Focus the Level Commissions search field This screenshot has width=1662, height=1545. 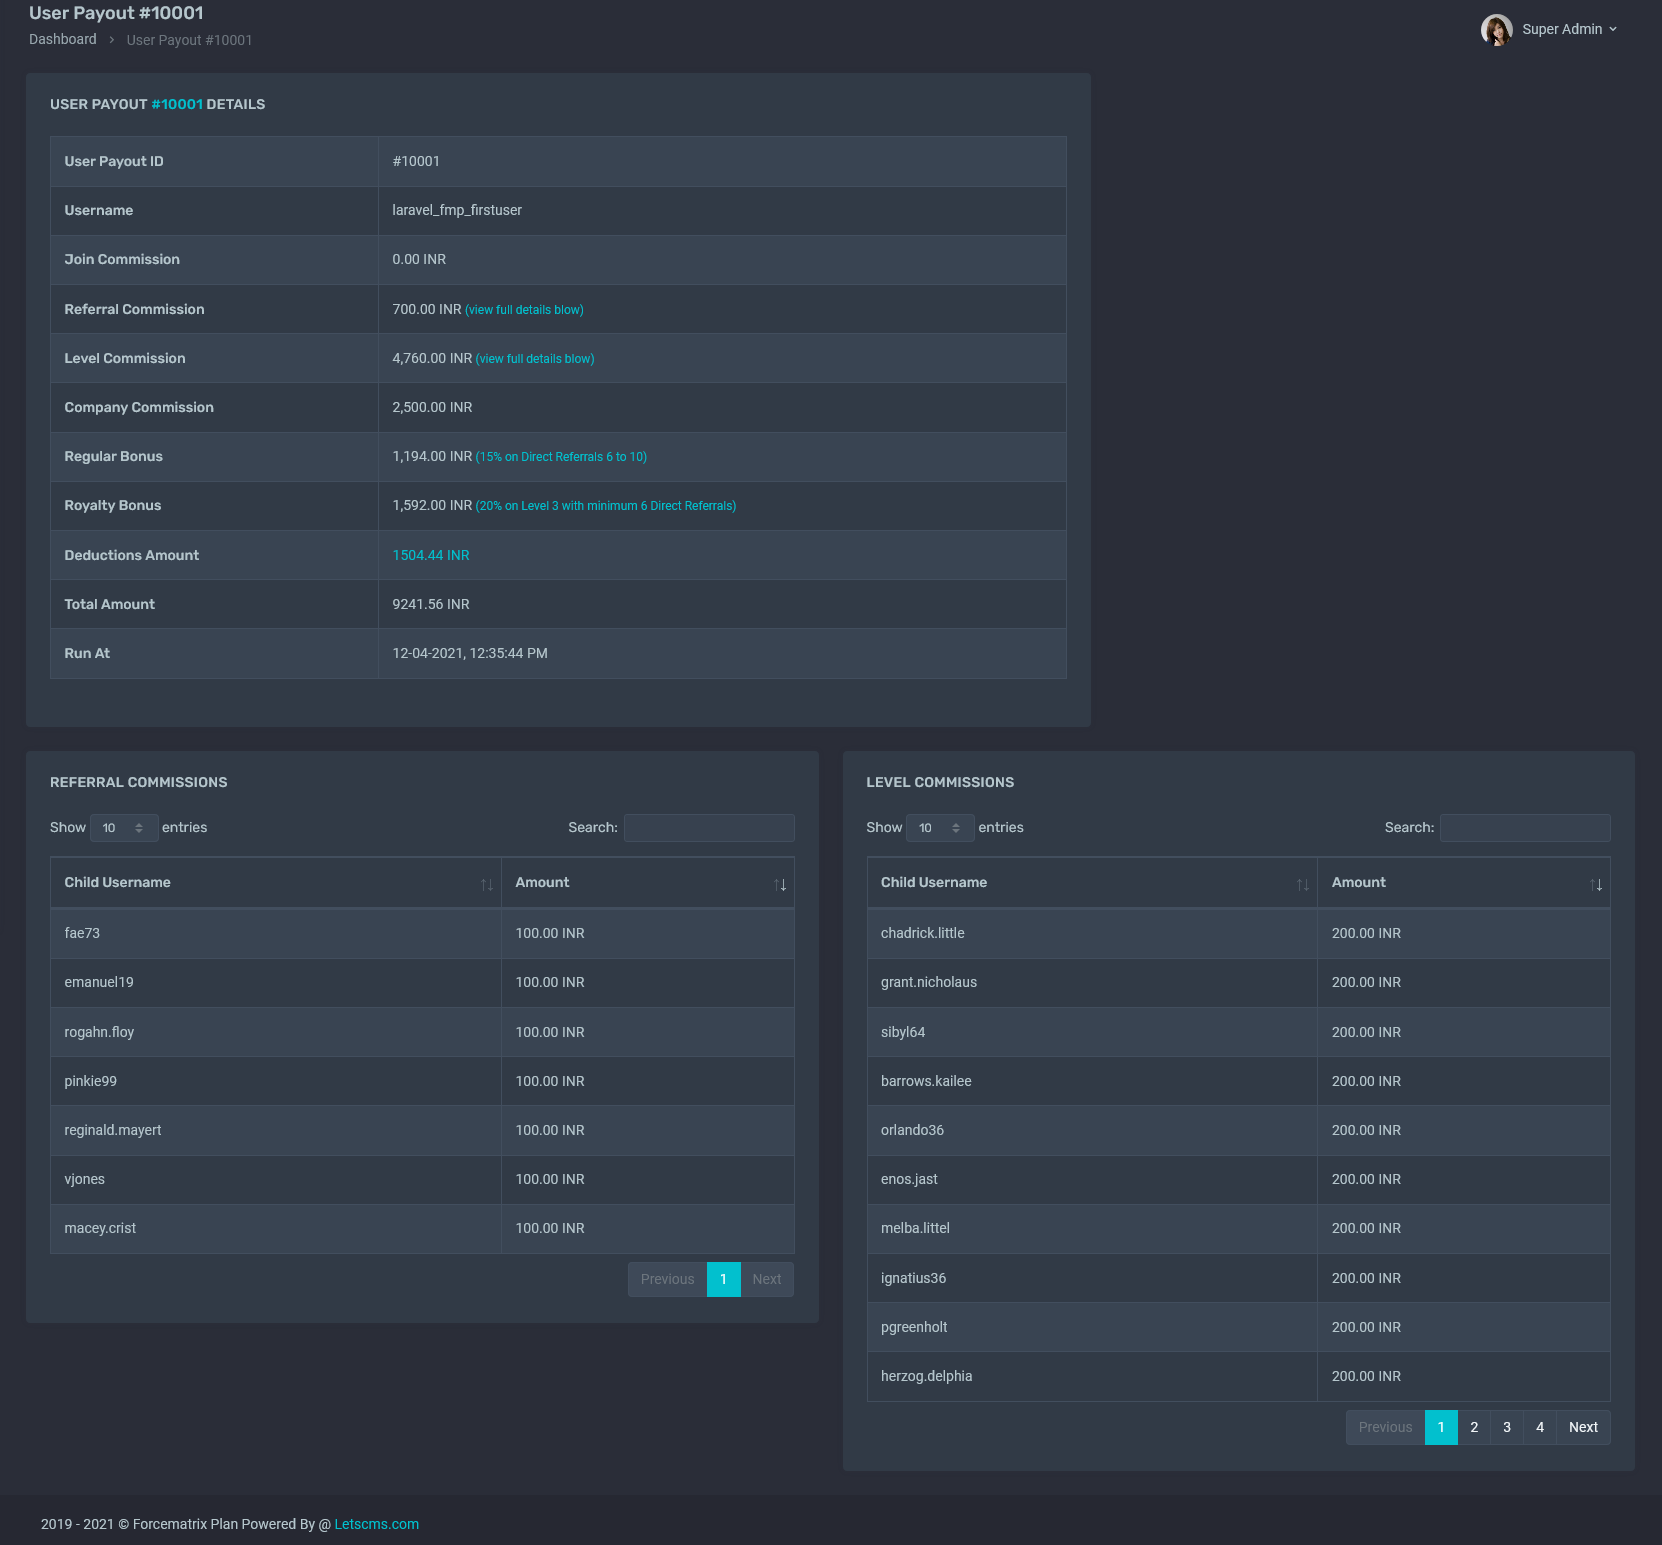pyautogui.click(x=1525, y=828)
